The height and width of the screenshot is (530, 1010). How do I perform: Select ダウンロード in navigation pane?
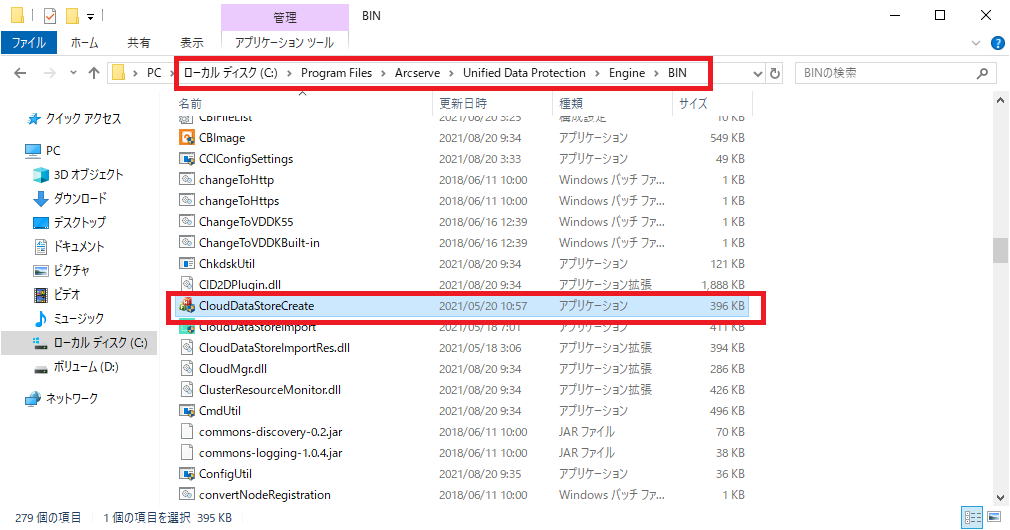pos(80,198)
